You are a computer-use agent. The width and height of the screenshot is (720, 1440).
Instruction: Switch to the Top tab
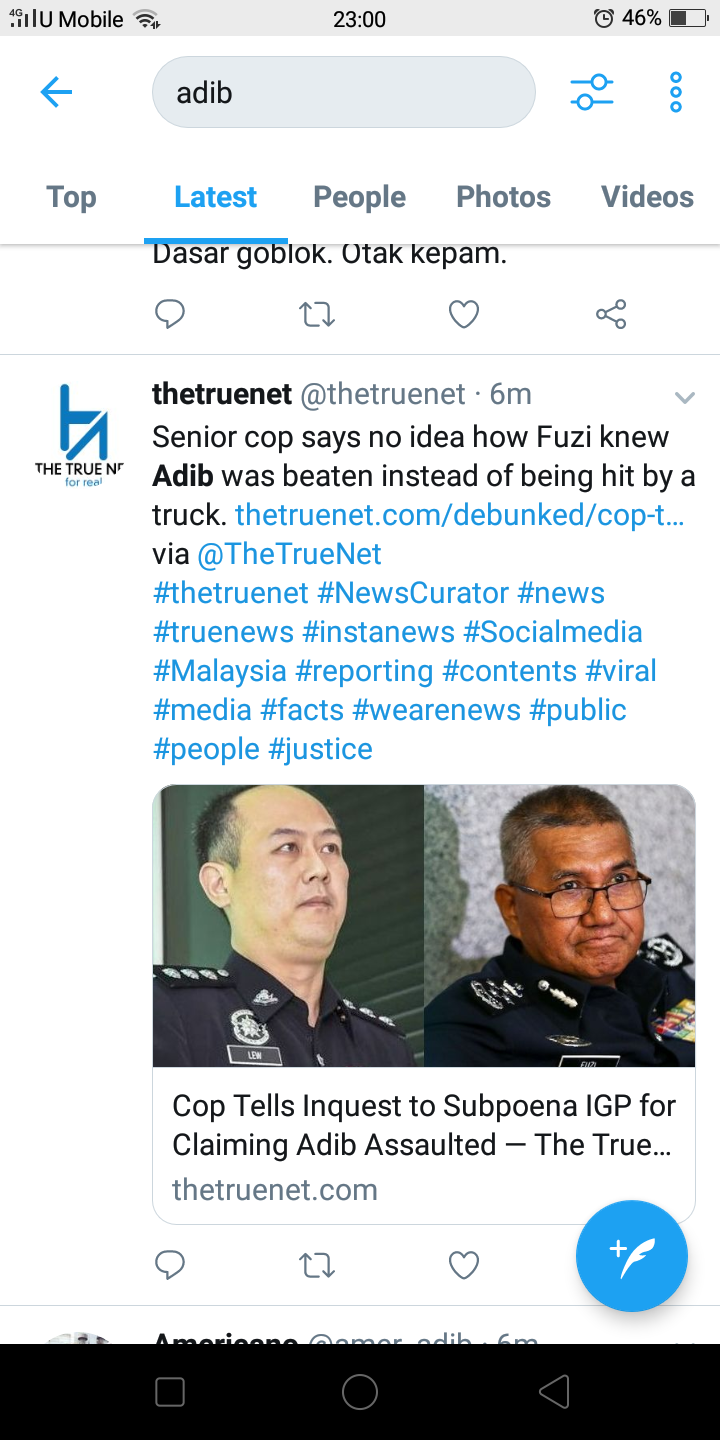[x=71, y=197]
